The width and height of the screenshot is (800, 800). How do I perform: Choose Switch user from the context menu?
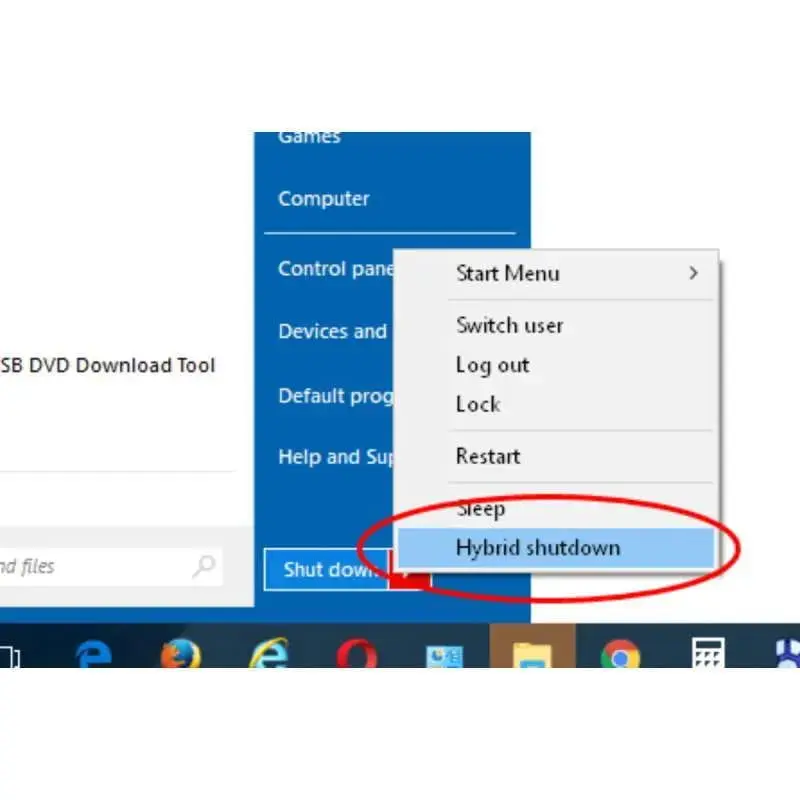[x=558, y=326]
